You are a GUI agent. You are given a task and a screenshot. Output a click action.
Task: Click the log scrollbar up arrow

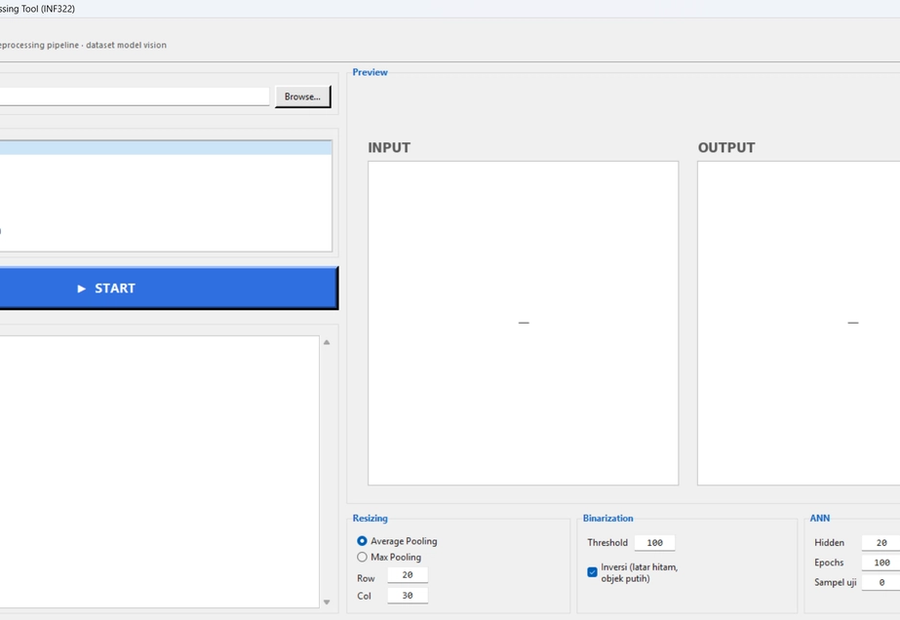(x=327, y=342)
